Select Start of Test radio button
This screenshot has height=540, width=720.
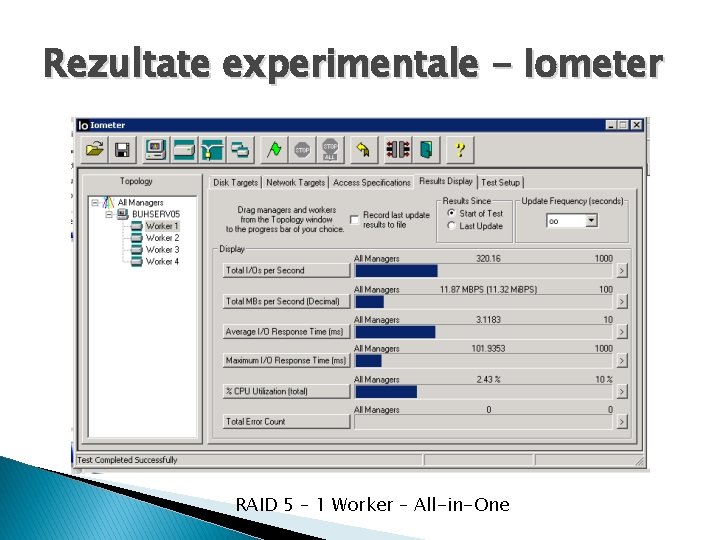coord(451,213)
